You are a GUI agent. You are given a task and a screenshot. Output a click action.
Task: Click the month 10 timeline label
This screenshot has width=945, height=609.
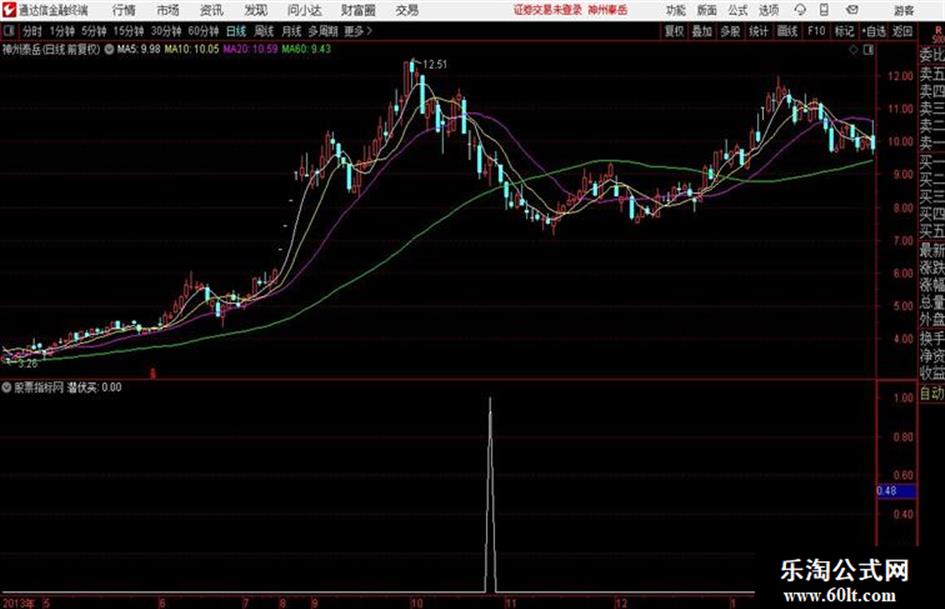416,603
